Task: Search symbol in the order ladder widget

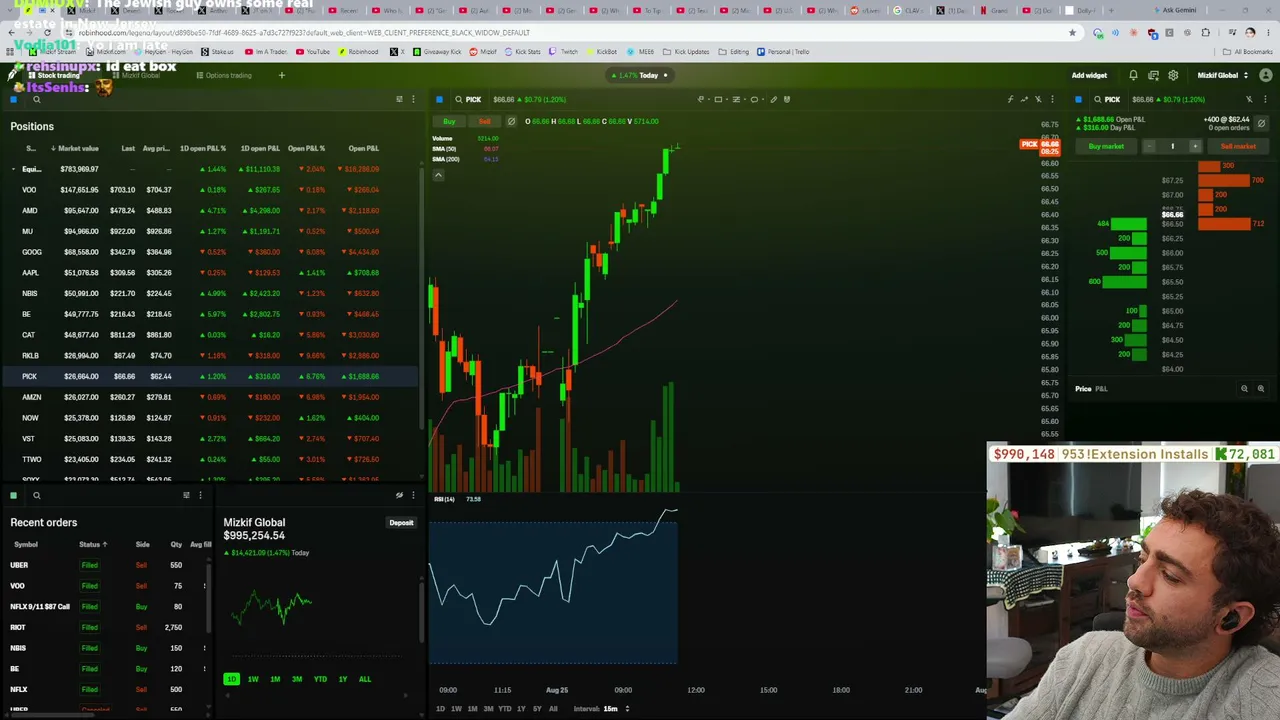Action: [1106, 99]
